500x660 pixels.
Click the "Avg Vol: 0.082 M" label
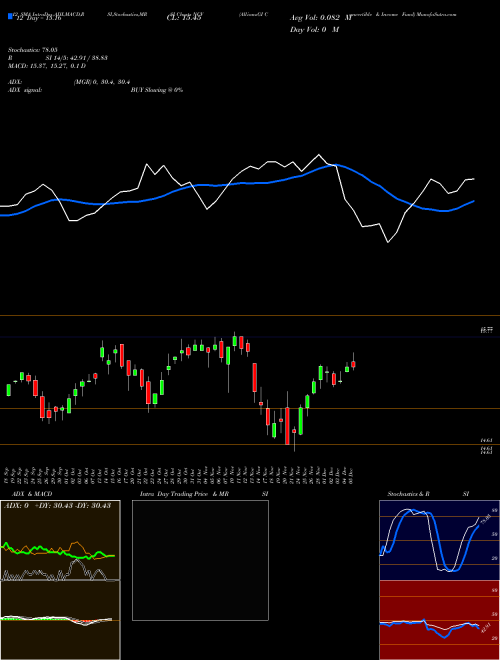pos(321,18)
